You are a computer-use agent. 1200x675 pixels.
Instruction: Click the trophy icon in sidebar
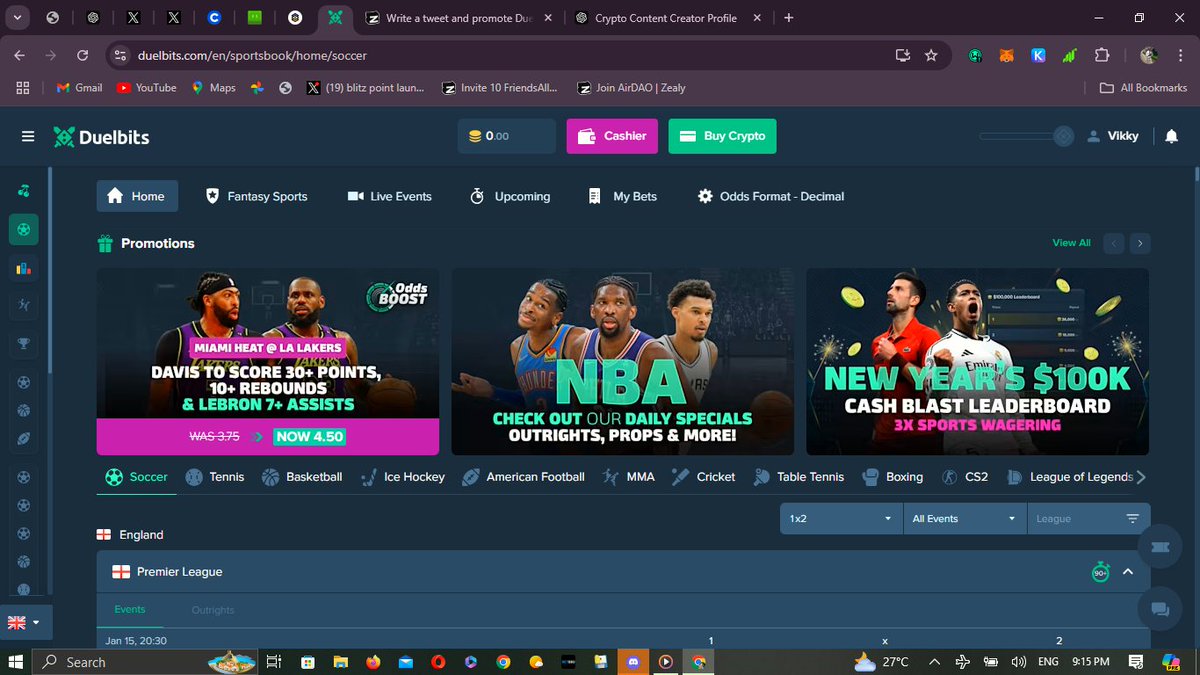tap(24, 344)
